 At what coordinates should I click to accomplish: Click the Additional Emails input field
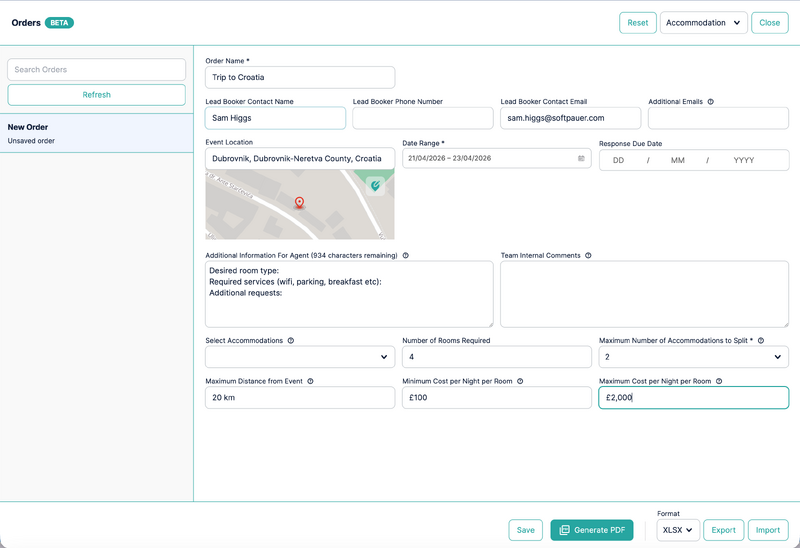click(x=718, y=118)
